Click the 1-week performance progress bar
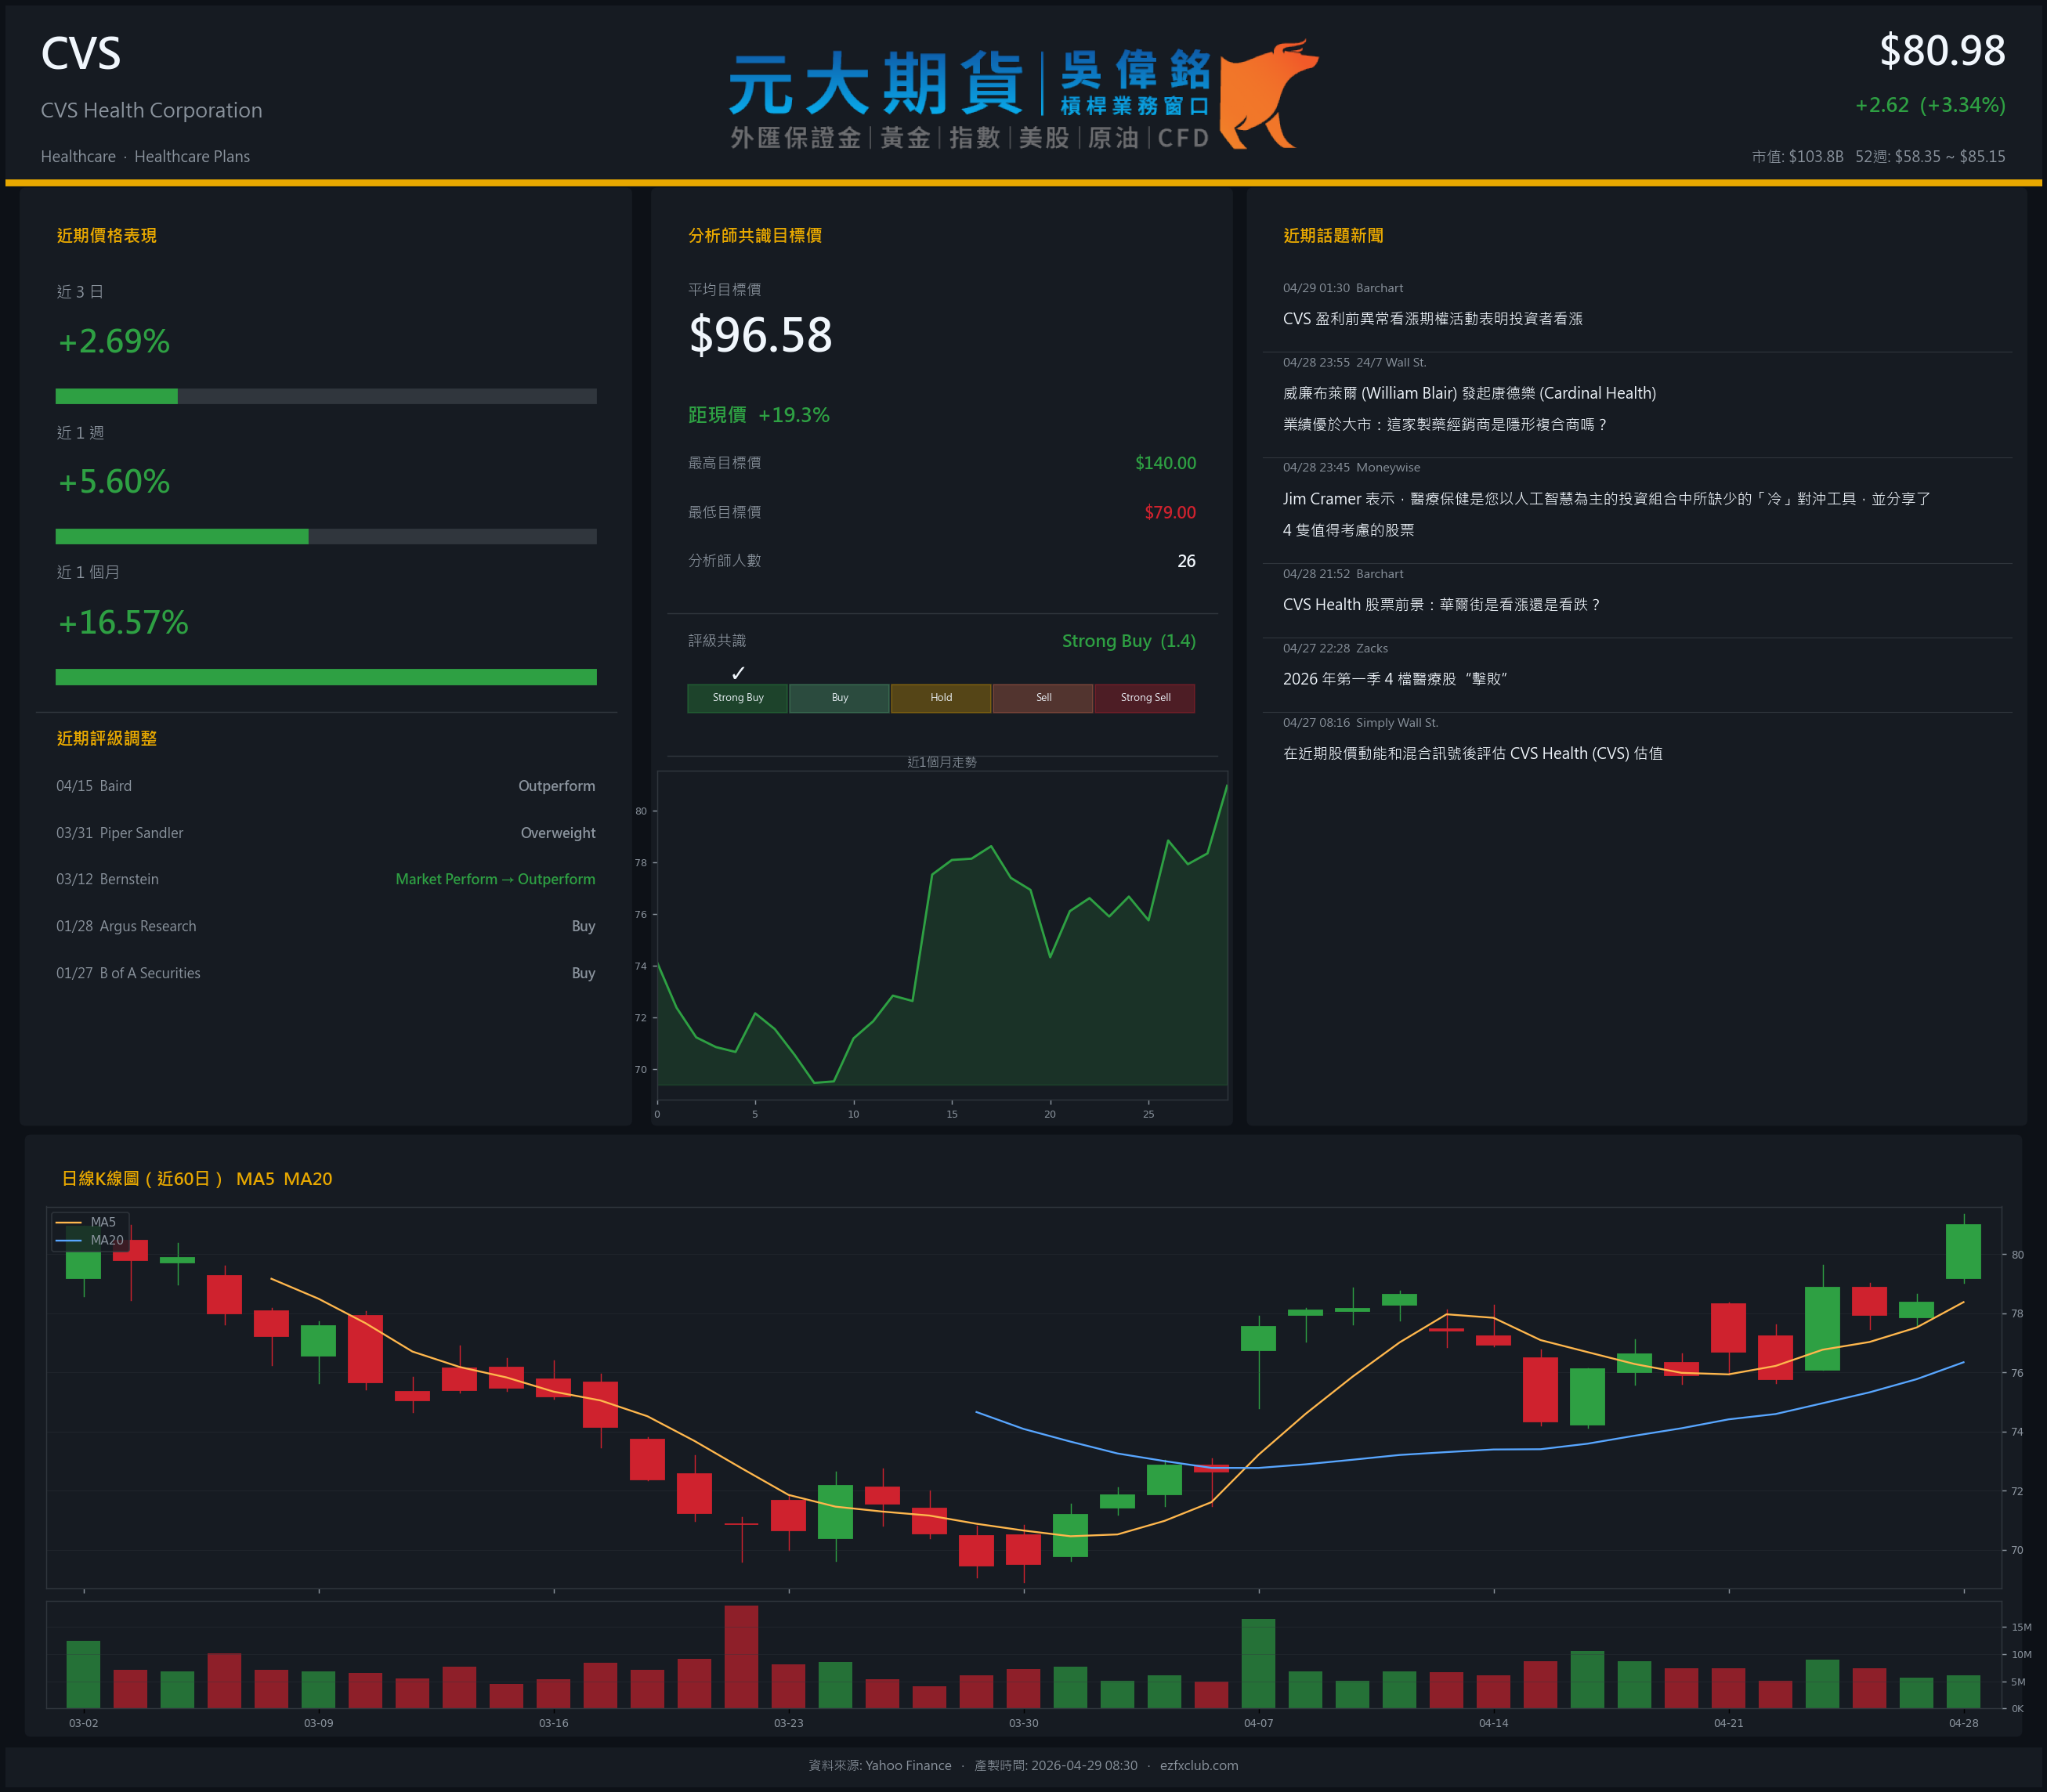 tap(325, 536)
